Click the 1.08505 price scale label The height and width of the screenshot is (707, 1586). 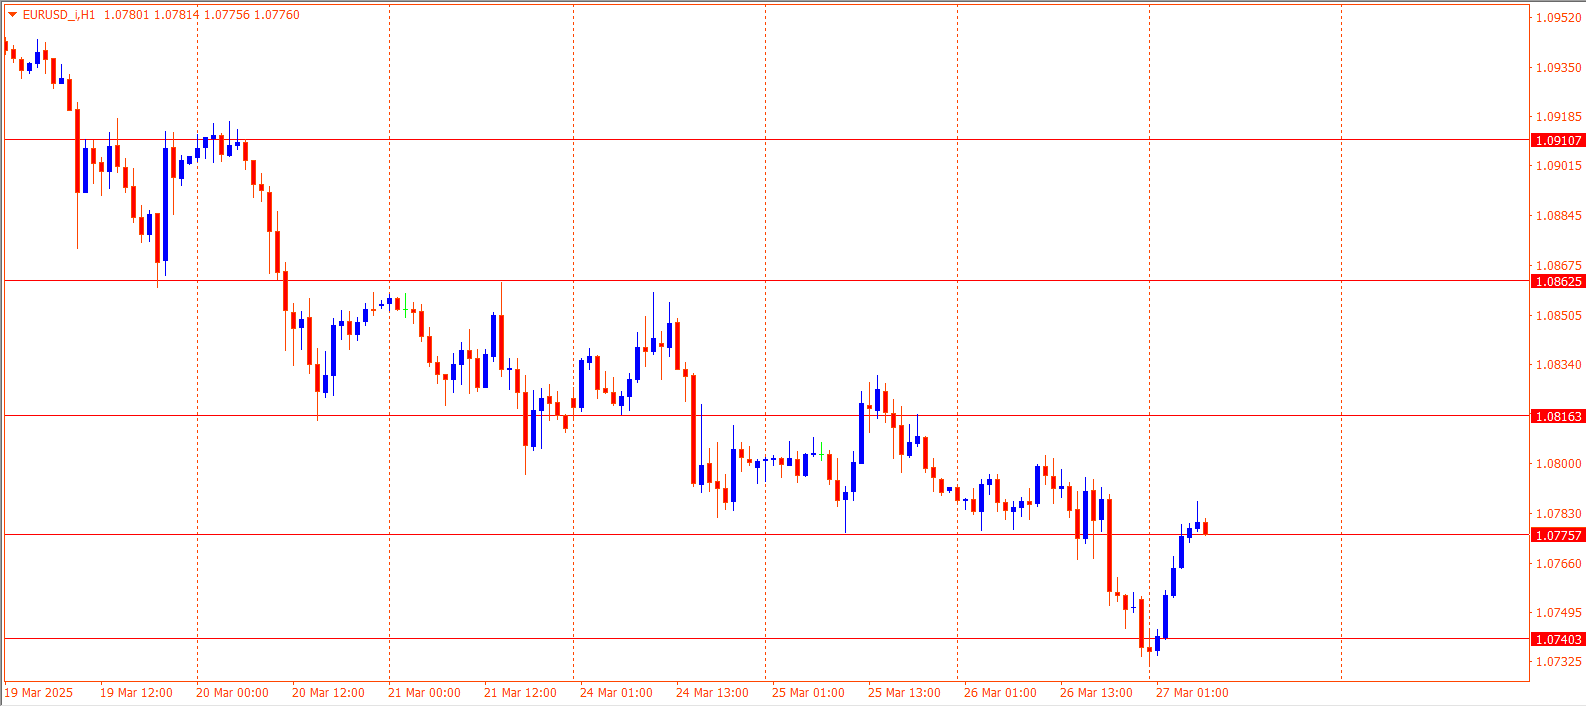click(x=1559, y=316)
